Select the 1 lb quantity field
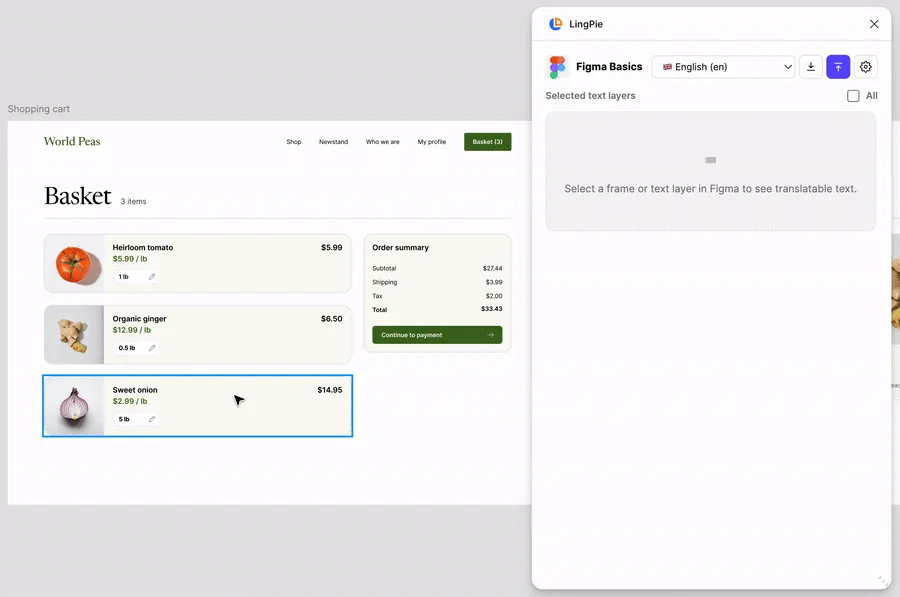The height and width of the screenshot is (597, 900). click(x=136, y=277)
